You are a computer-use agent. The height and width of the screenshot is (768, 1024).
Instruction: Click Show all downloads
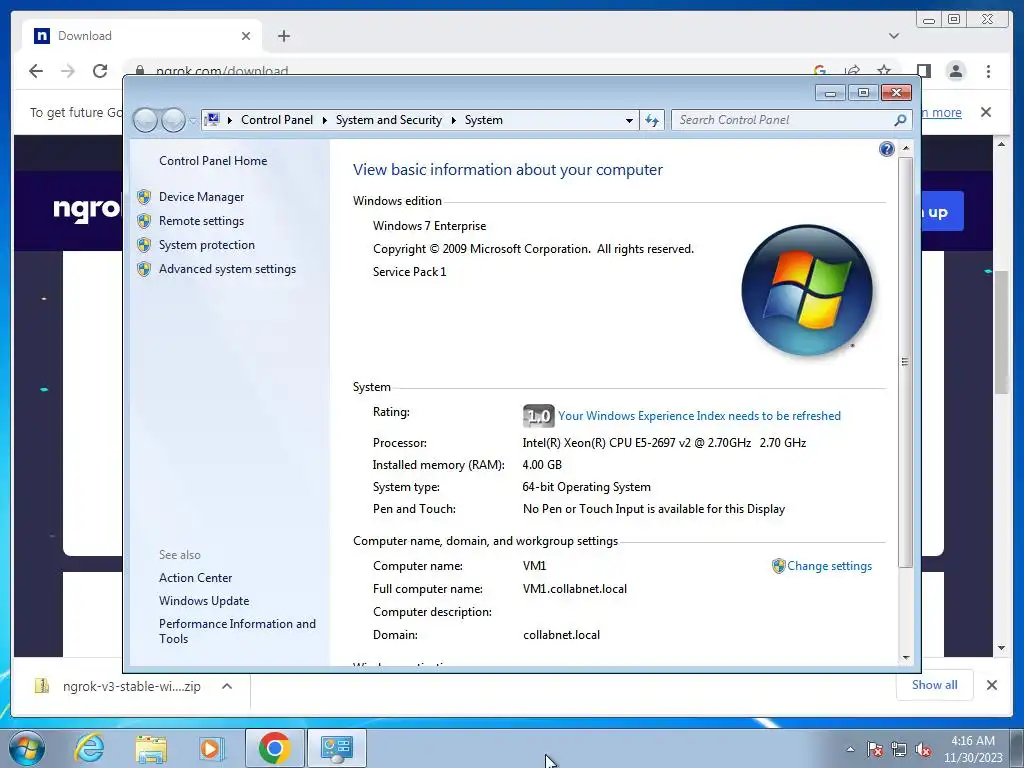coord(935,685)
